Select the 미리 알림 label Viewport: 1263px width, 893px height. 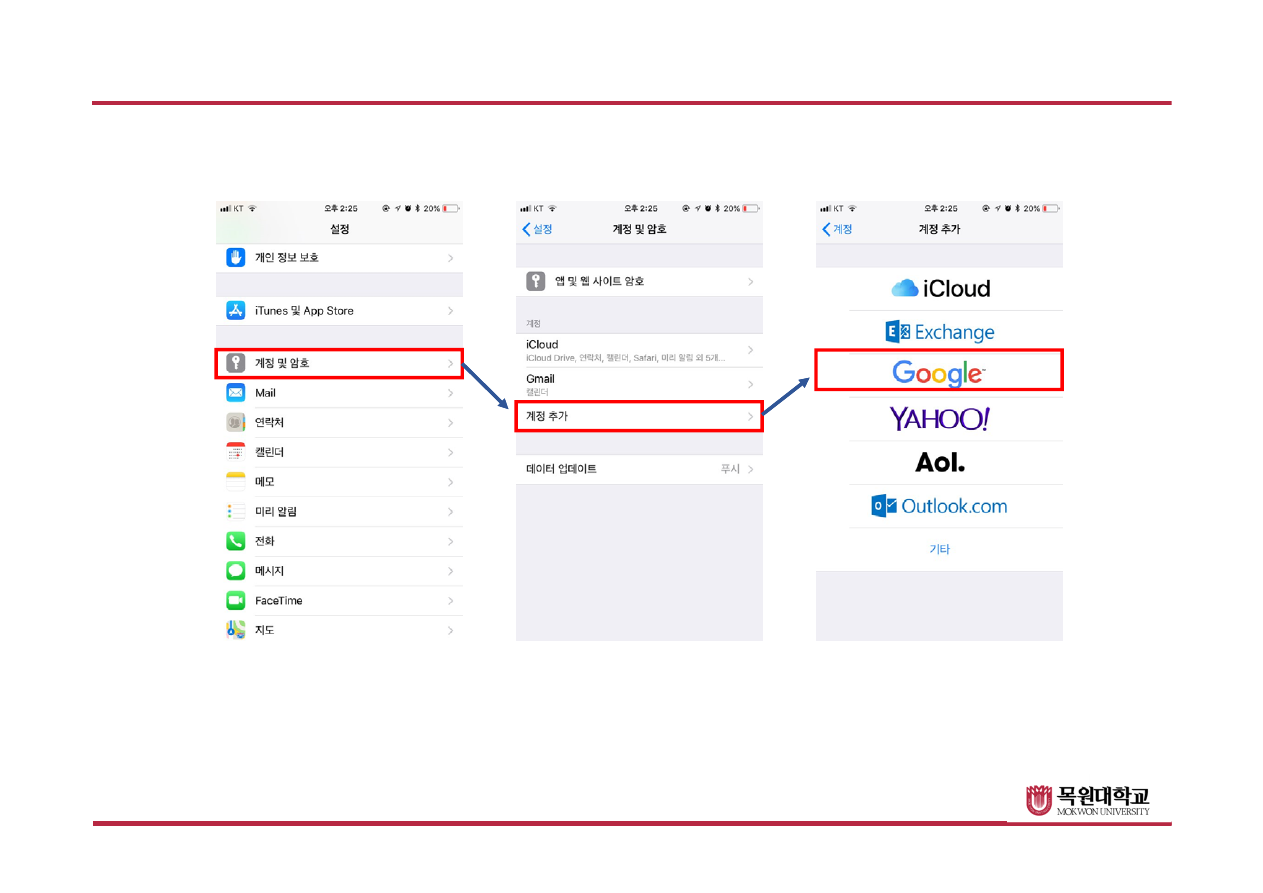coord(276,511)
